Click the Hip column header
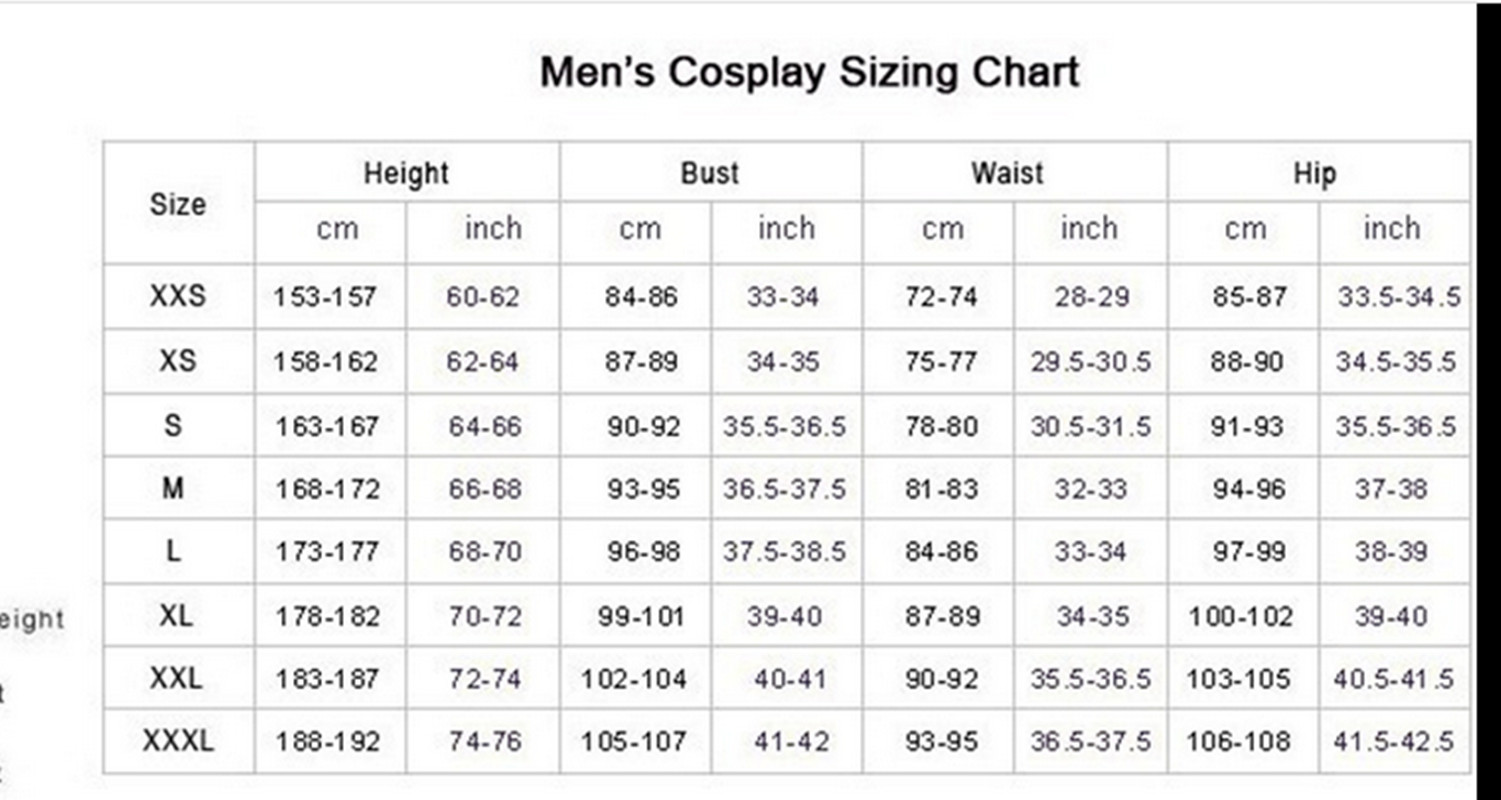1501x800 pixels. point(1315,173)
